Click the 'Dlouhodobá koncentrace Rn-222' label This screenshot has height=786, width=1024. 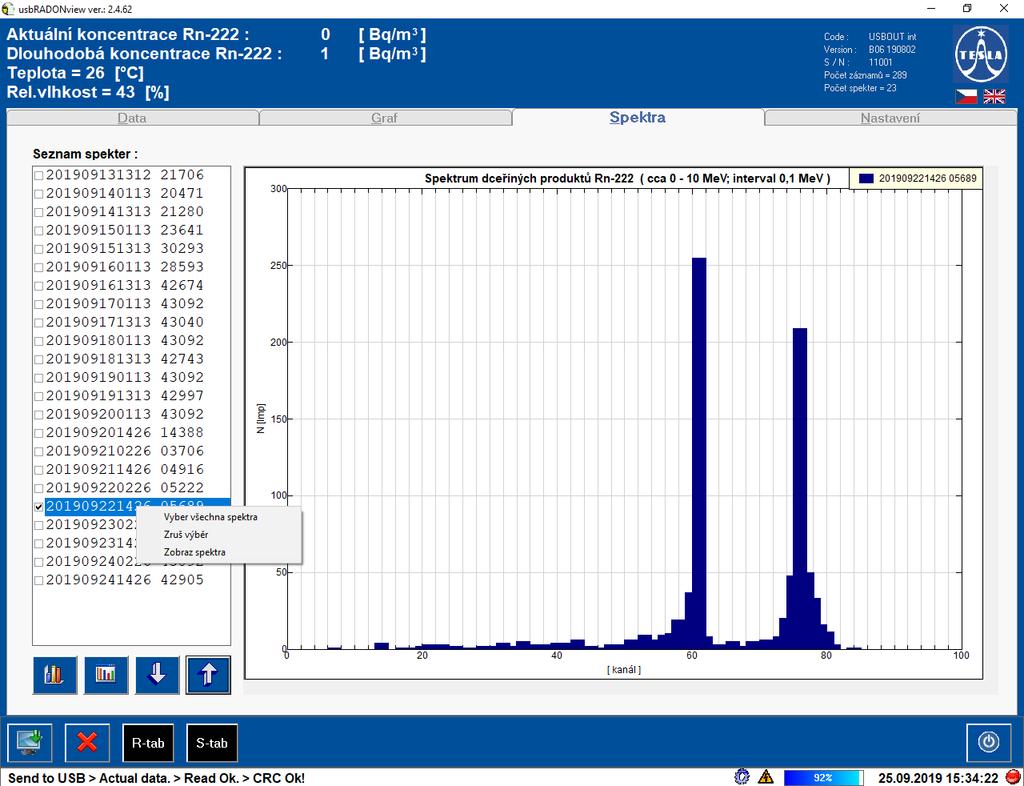pyautogui.click(x=144, y=54)
